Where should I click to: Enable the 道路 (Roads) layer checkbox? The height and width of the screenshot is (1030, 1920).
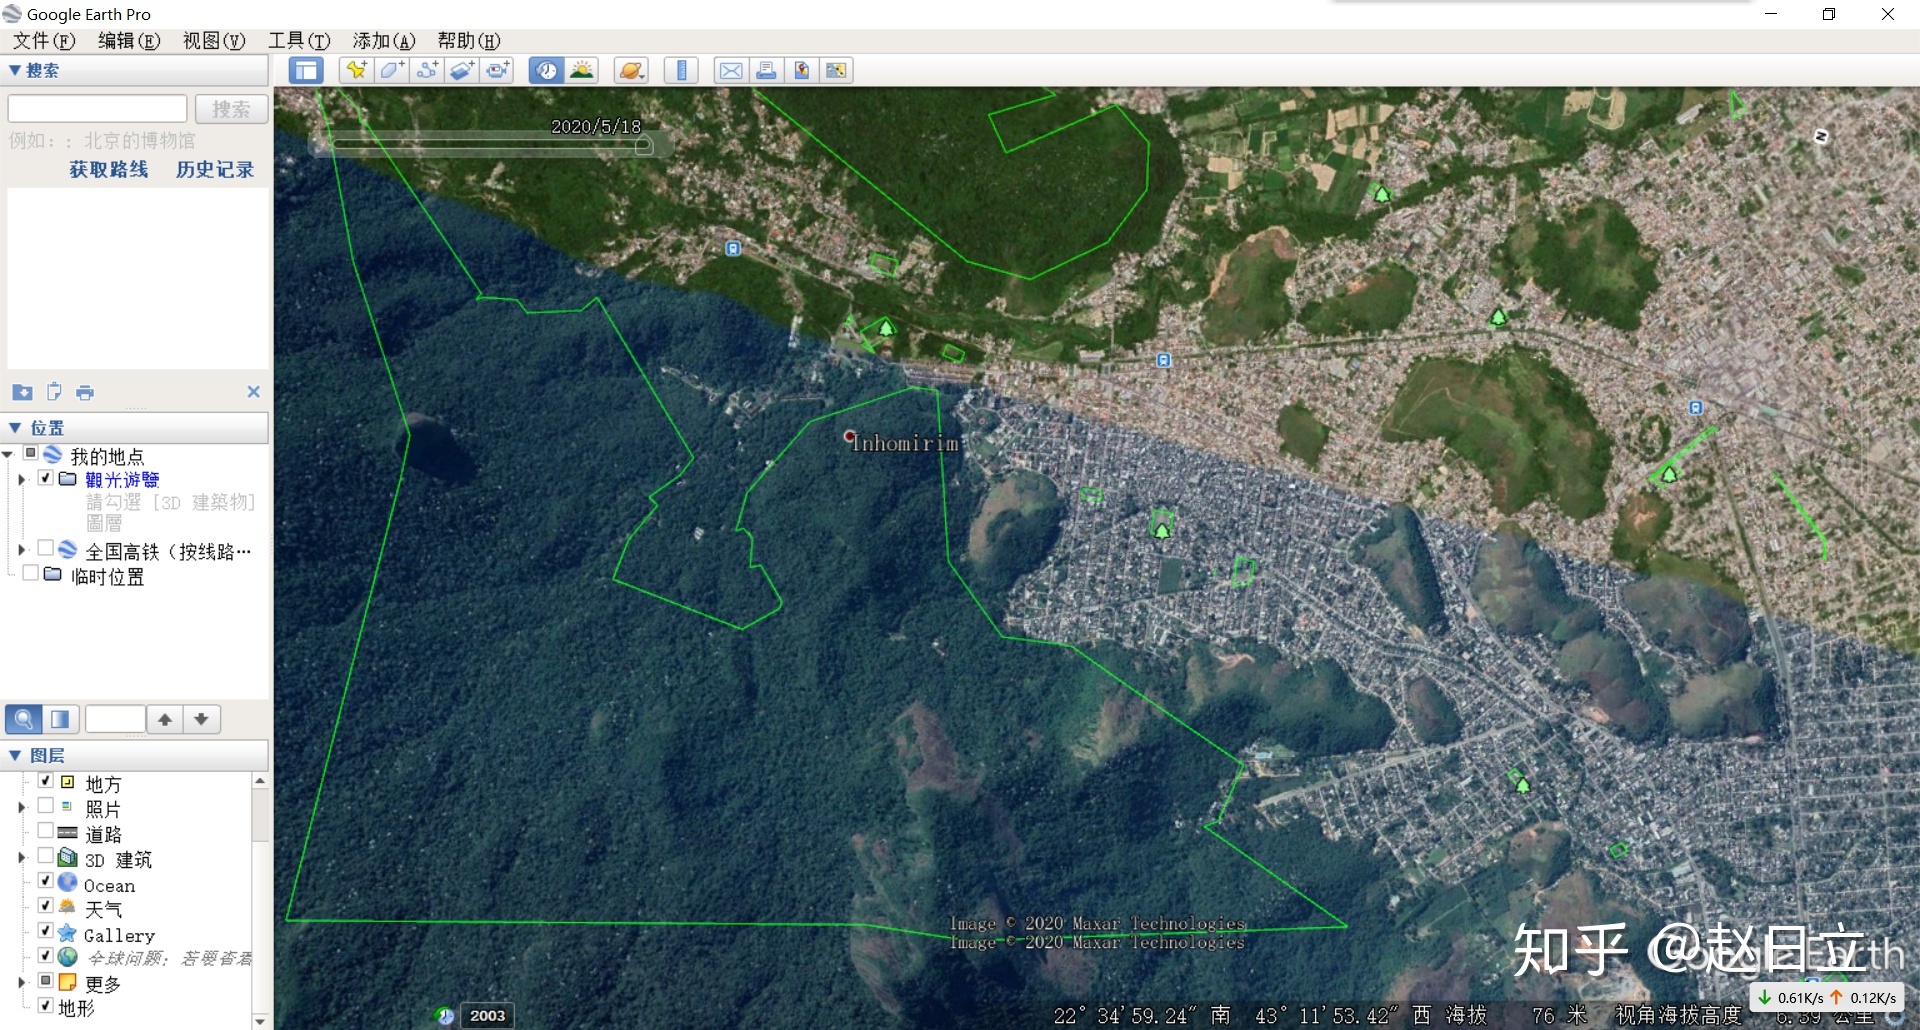point(45,831)
